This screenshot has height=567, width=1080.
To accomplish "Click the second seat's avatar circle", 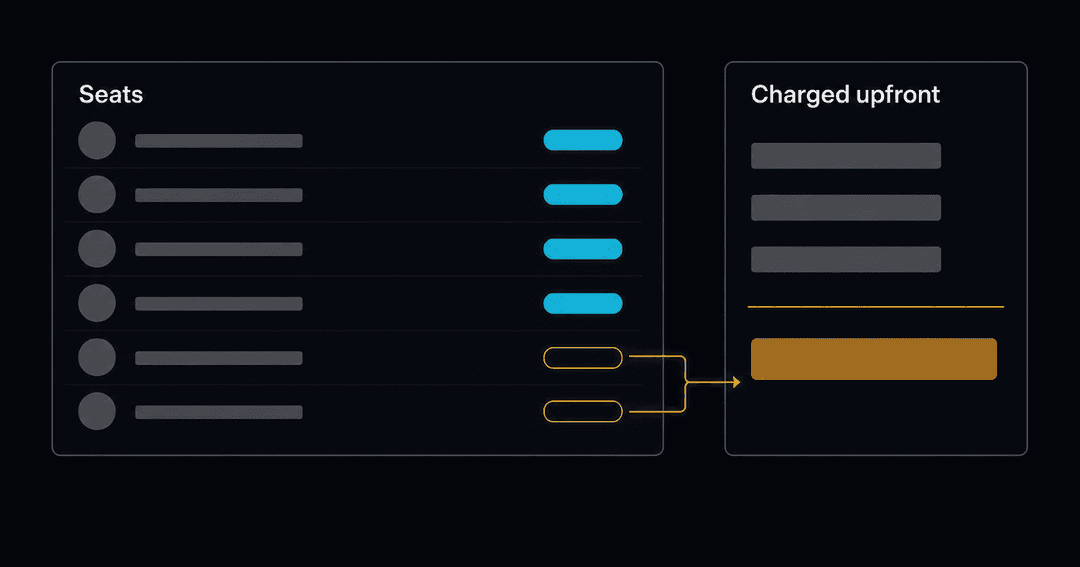I will pos(96,194).
